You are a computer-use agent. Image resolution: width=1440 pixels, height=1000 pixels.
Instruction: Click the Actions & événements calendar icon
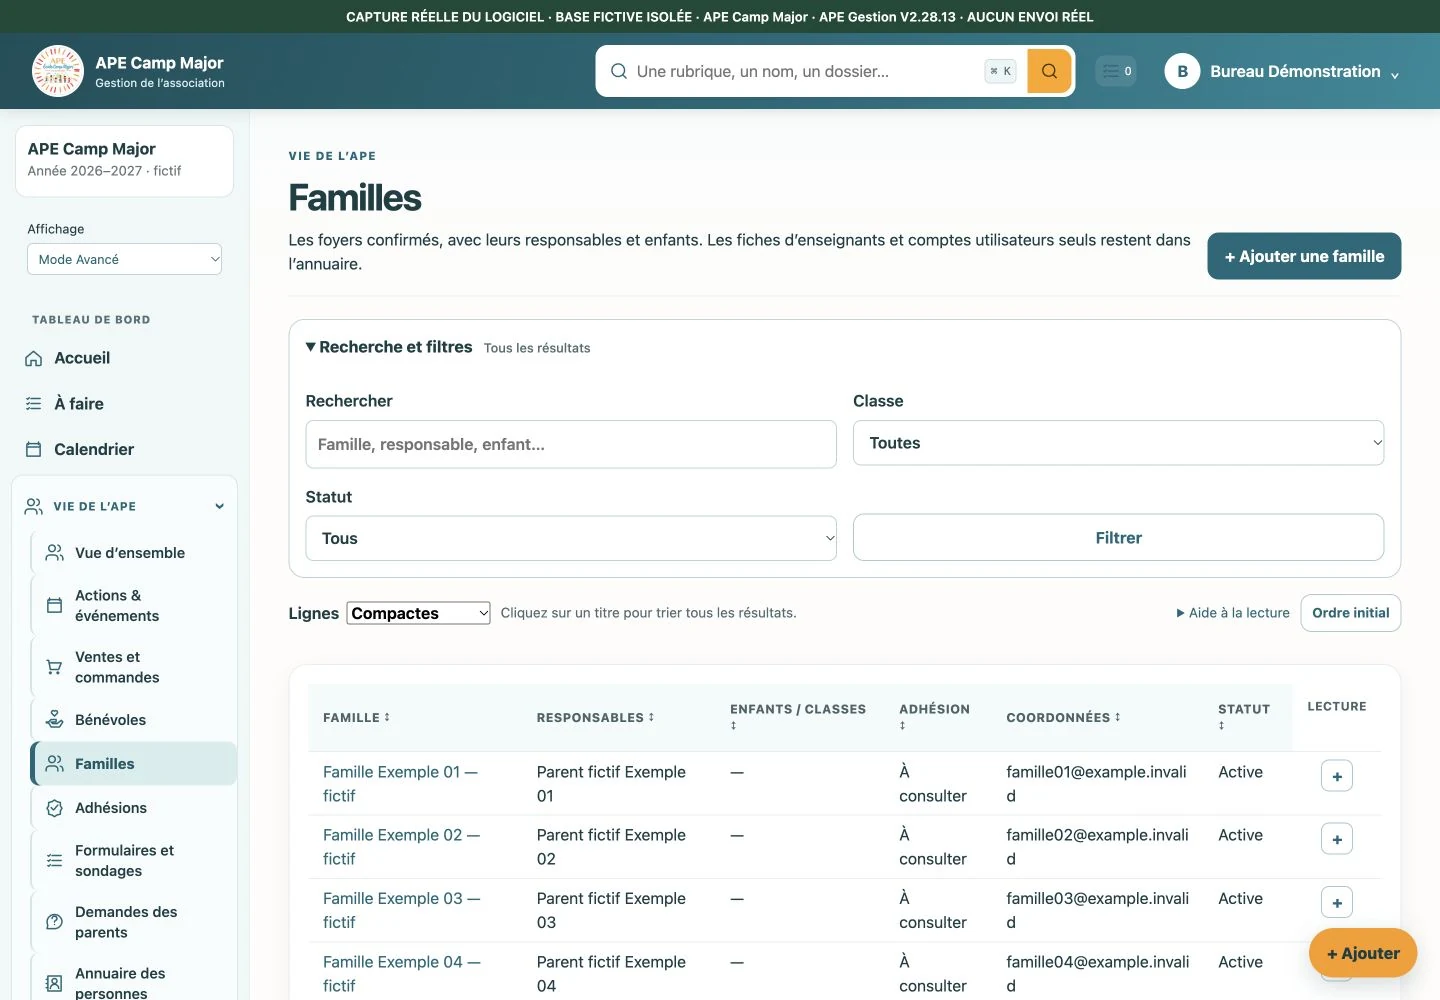55,606
